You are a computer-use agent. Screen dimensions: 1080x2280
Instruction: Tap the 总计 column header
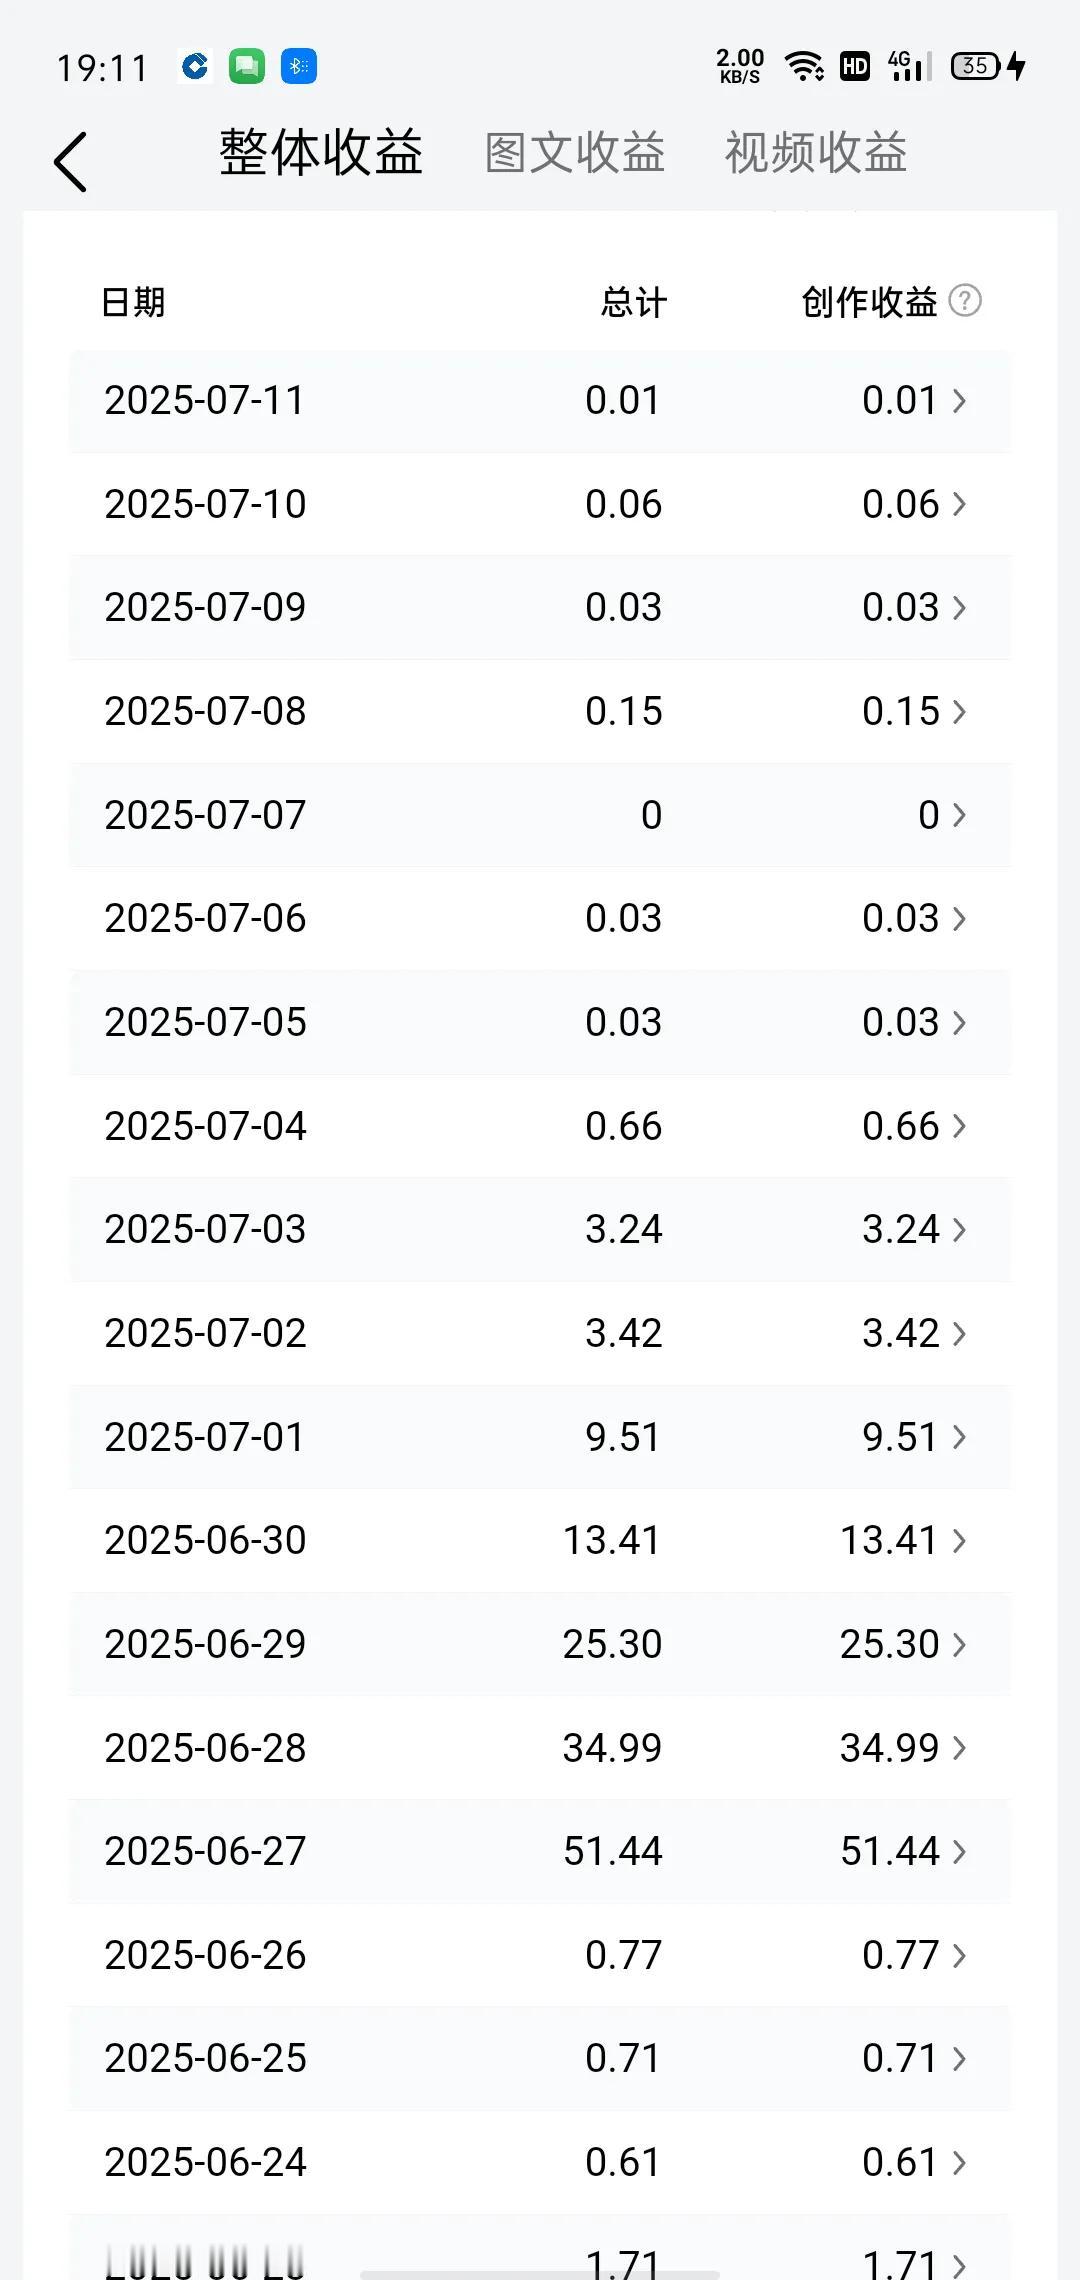click(633, 302)
